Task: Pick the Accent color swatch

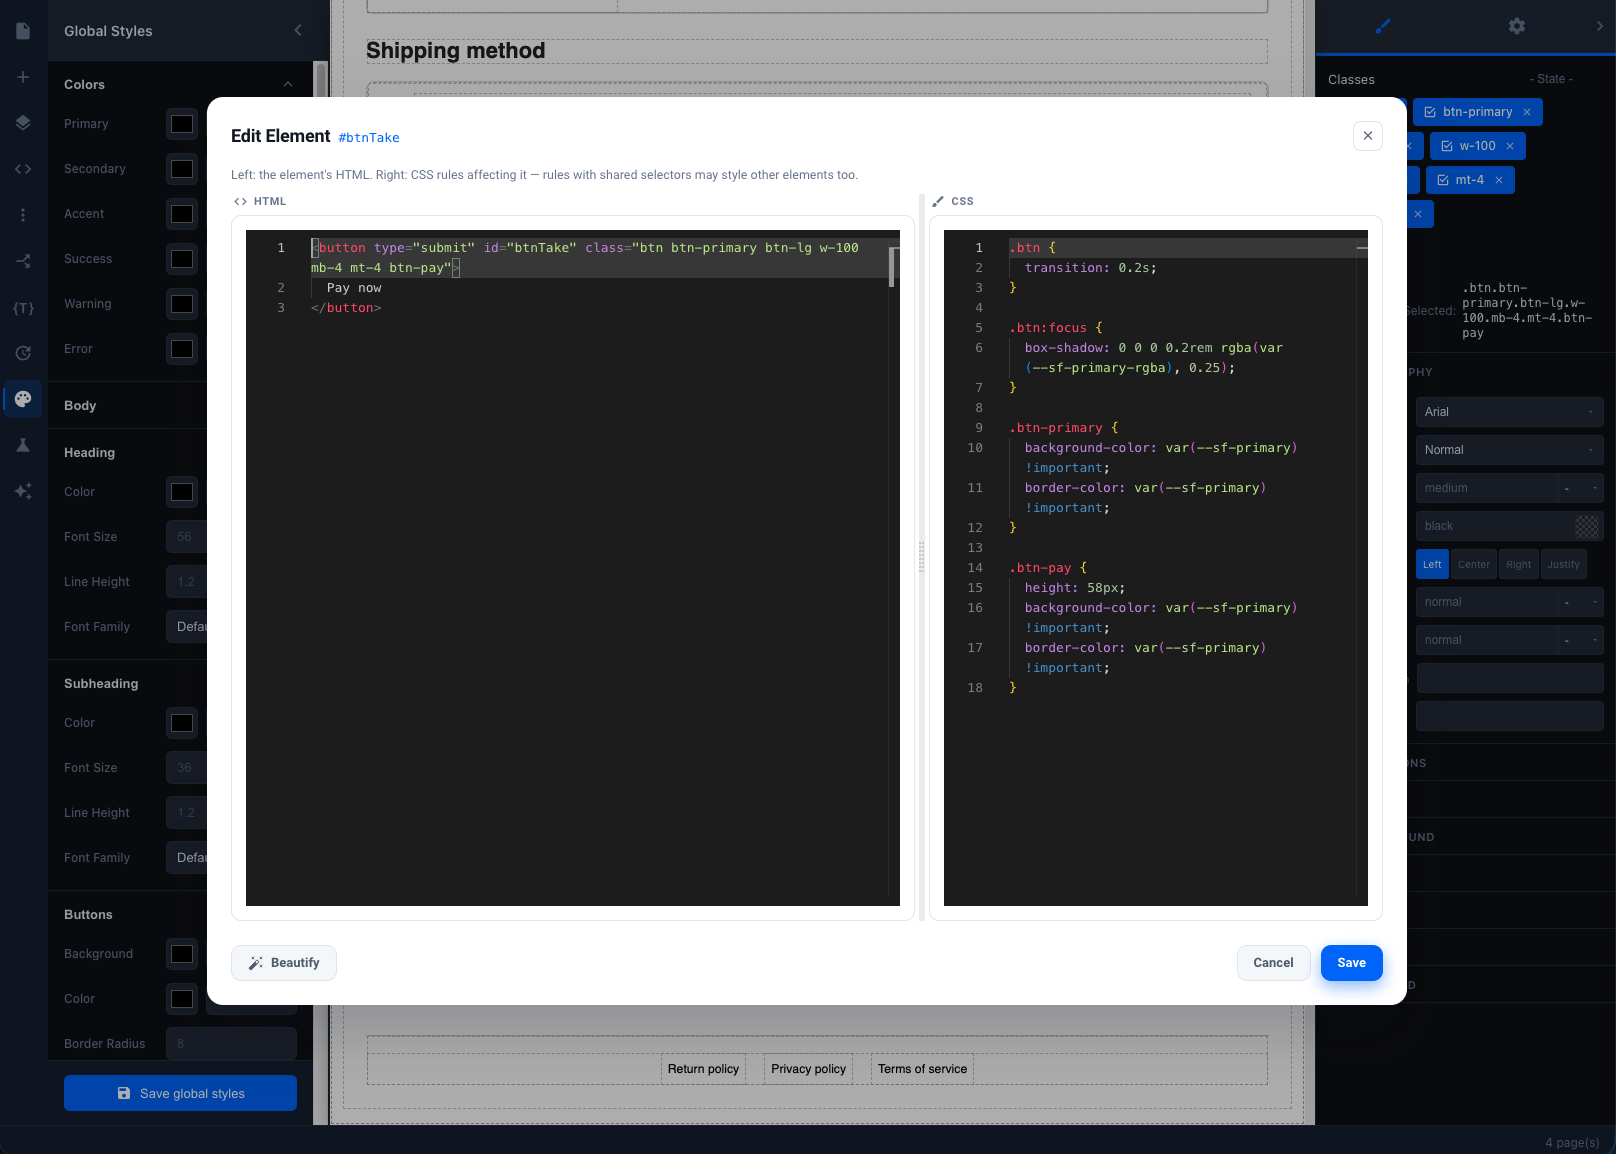Action: pos(182,214)
